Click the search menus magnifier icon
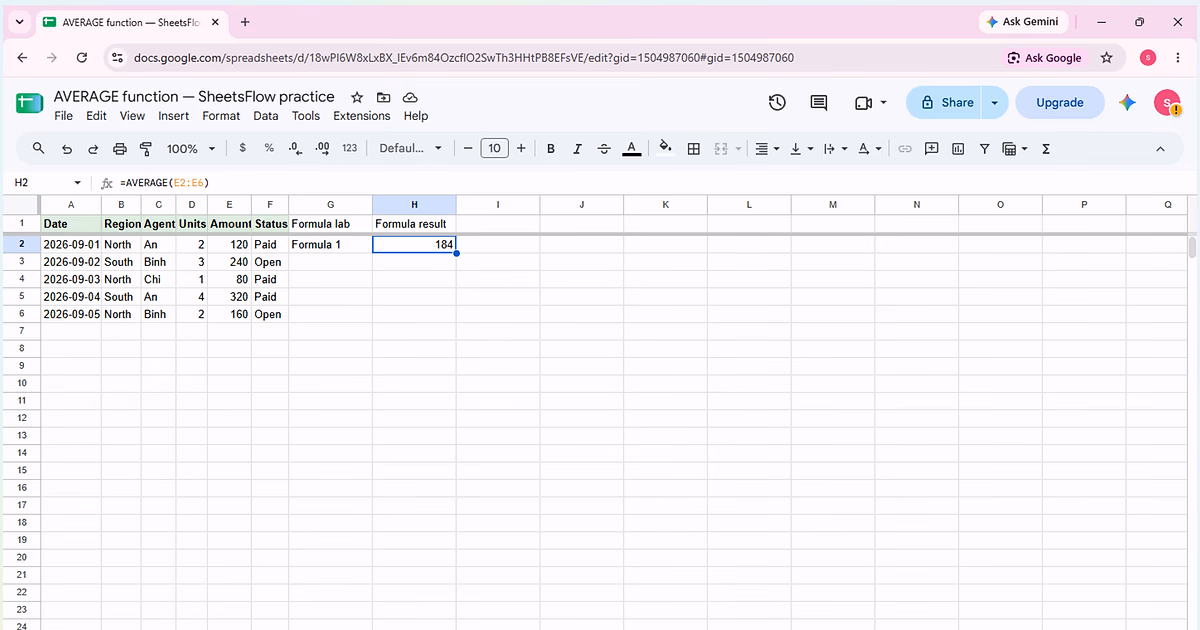 39,148
